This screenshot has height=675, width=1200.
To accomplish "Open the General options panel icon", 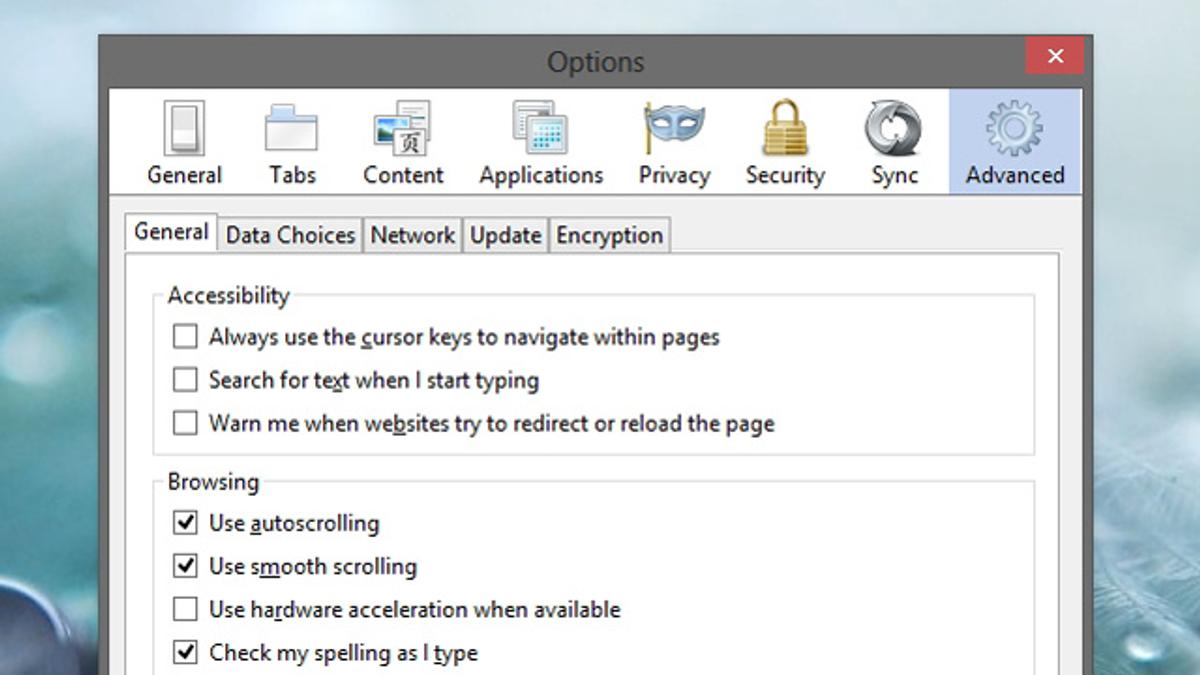I will point(184,142).
